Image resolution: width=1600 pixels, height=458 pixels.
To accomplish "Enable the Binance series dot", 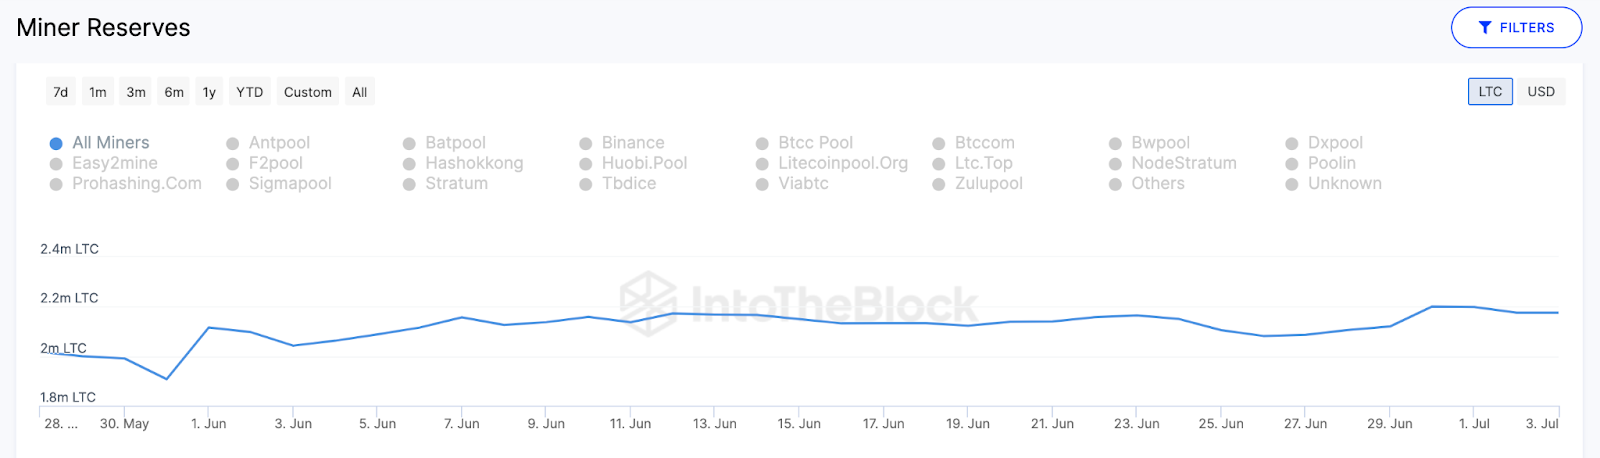I will (x=586, y=143).
